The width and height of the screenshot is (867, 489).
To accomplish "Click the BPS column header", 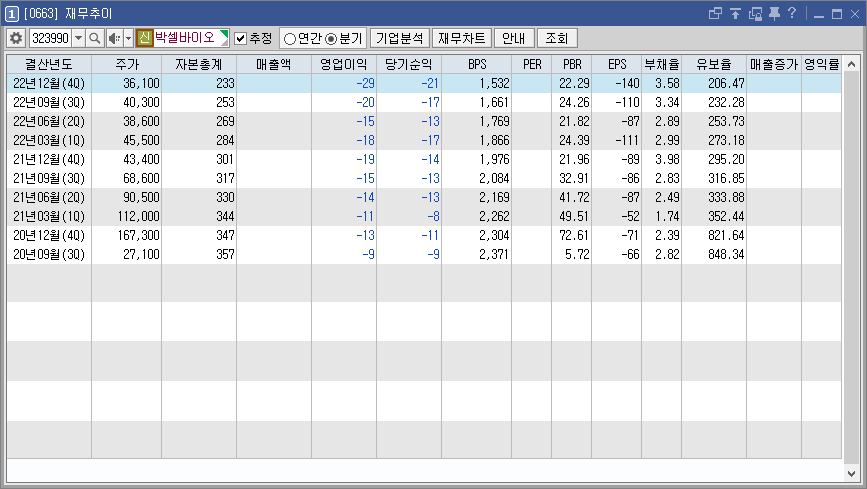I will pyautogui.click(x=477, y=64).
